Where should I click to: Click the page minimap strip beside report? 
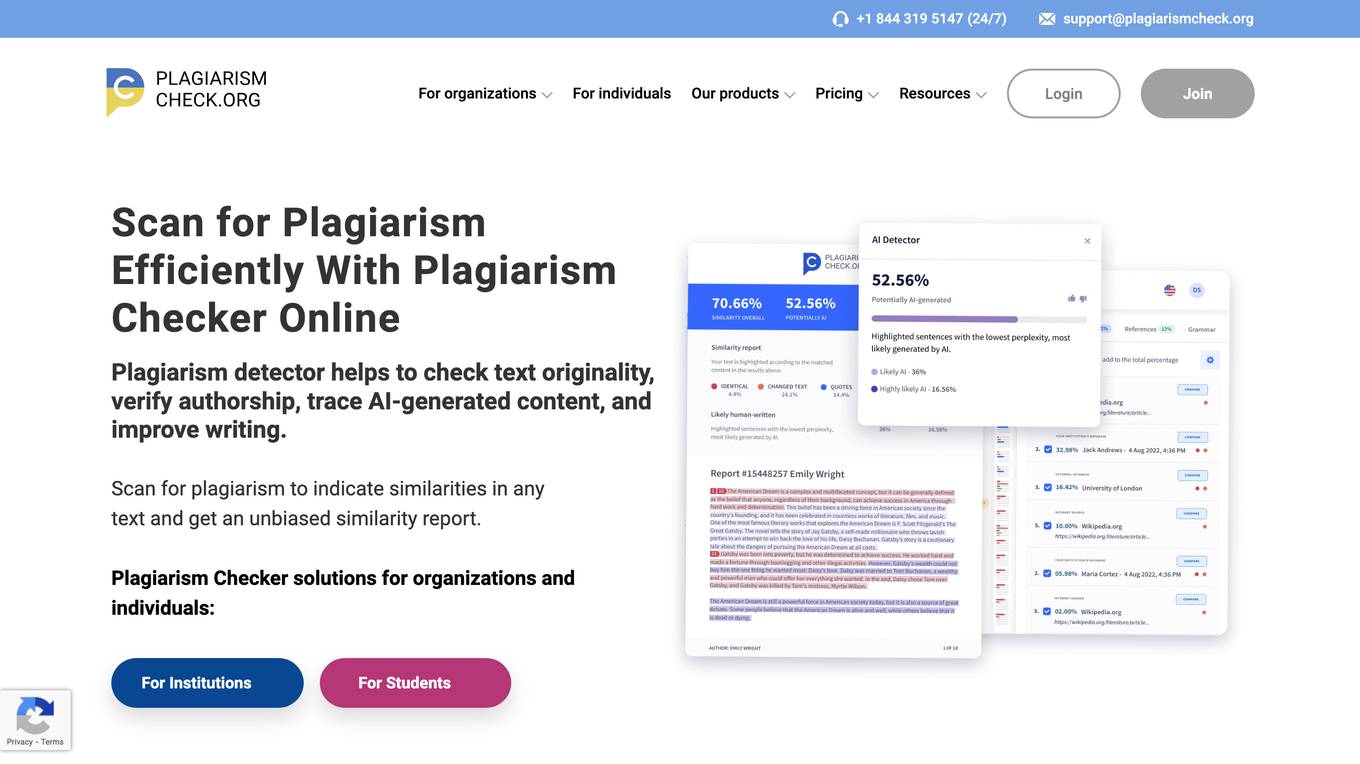[1003, 530]
